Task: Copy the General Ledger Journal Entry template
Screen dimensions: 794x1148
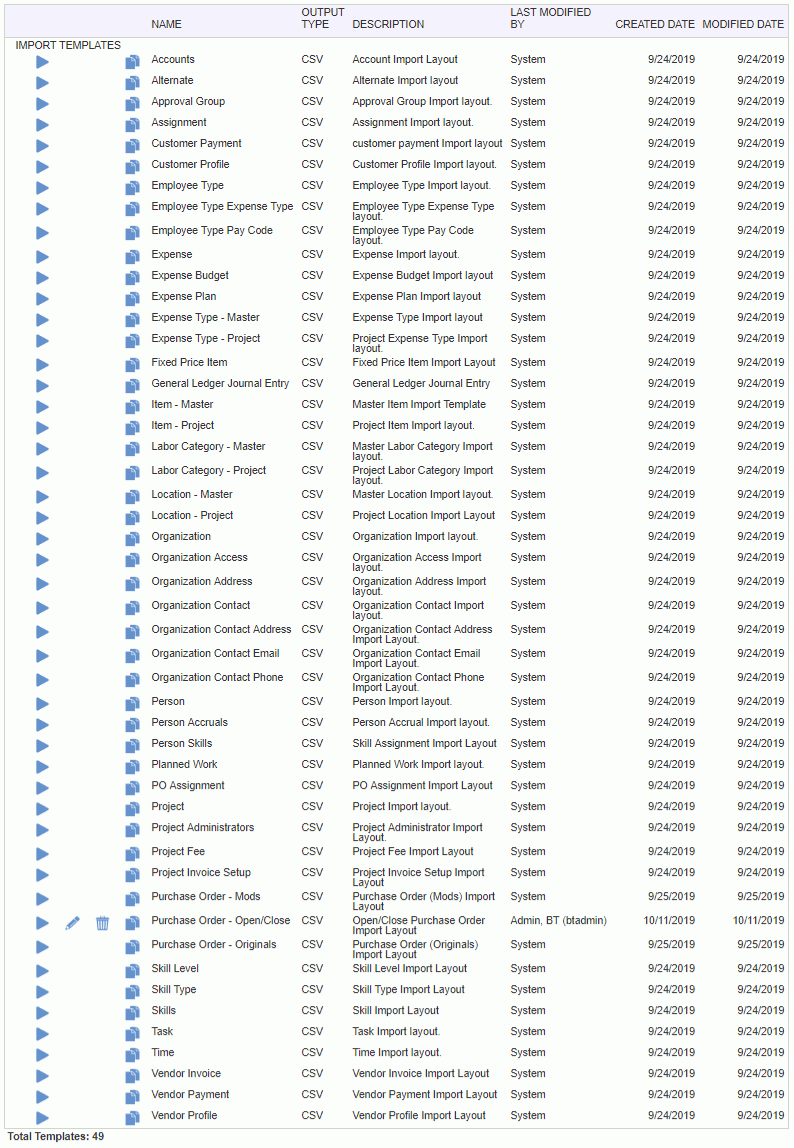Action: pyautogui.click(x=132, y=386)
